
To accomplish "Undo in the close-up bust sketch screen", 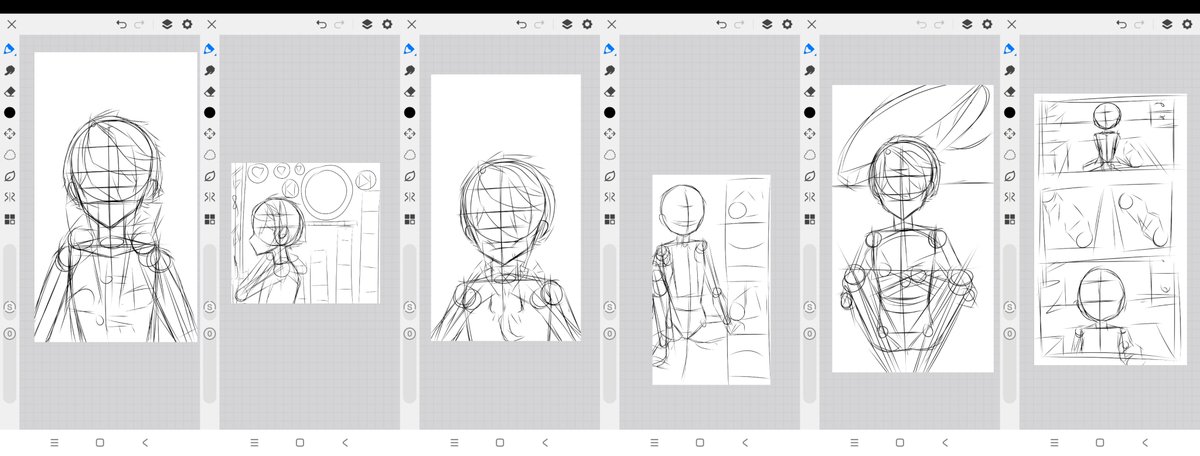I will [521, 23].
